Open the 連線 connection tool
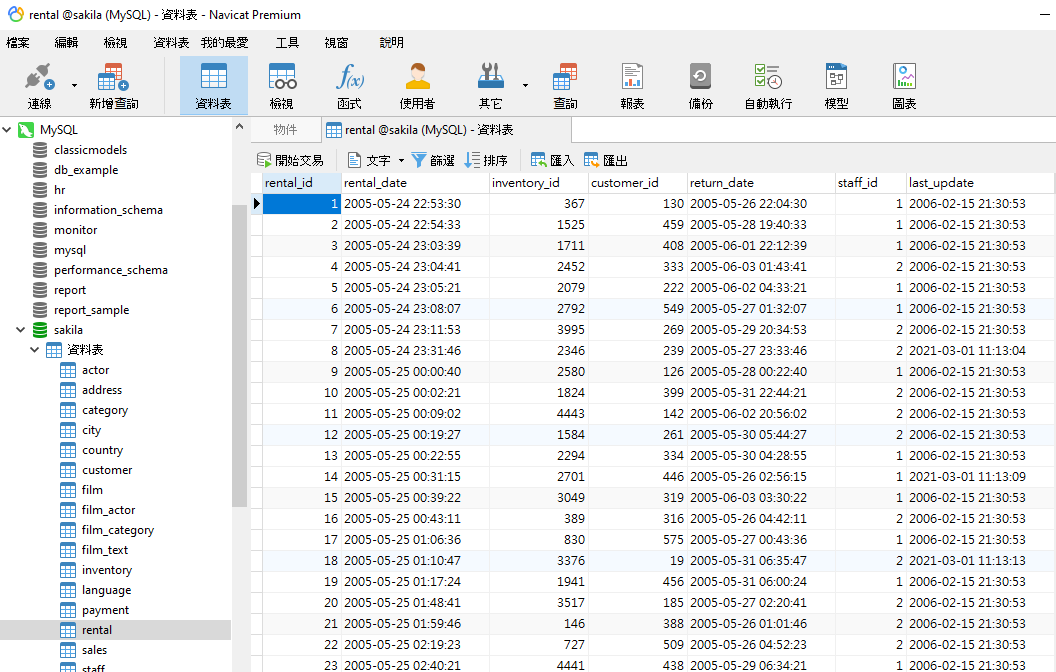 [40, 85]
